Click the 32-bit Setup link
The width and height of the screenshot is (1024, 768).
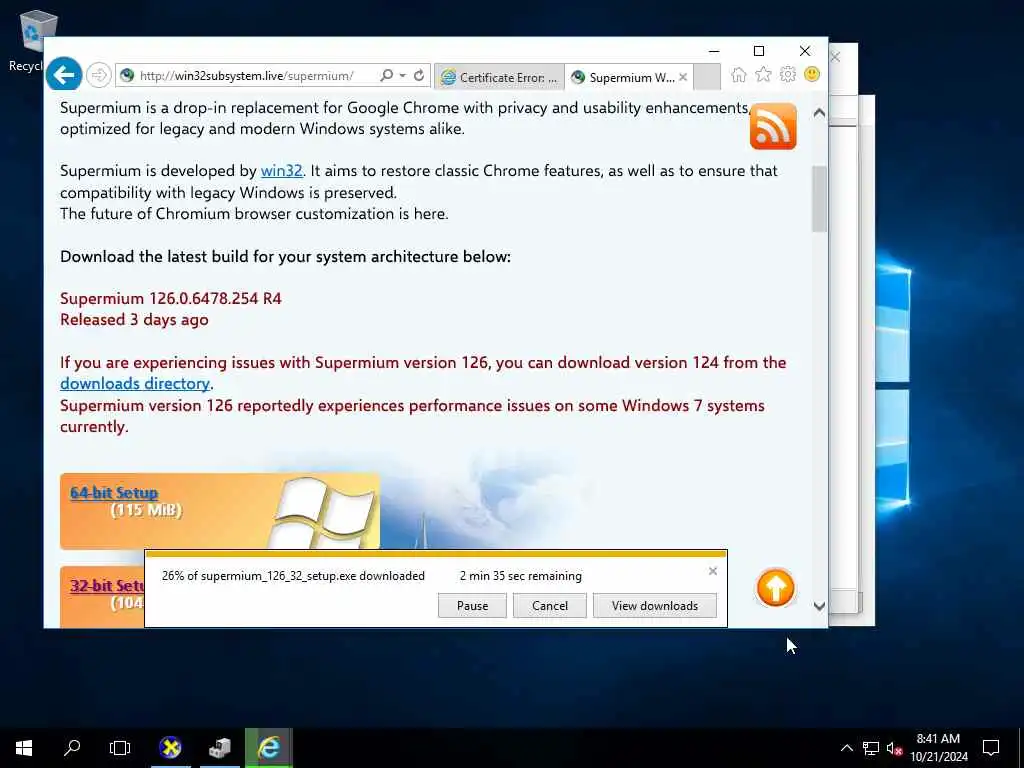(x=107, y=586)
